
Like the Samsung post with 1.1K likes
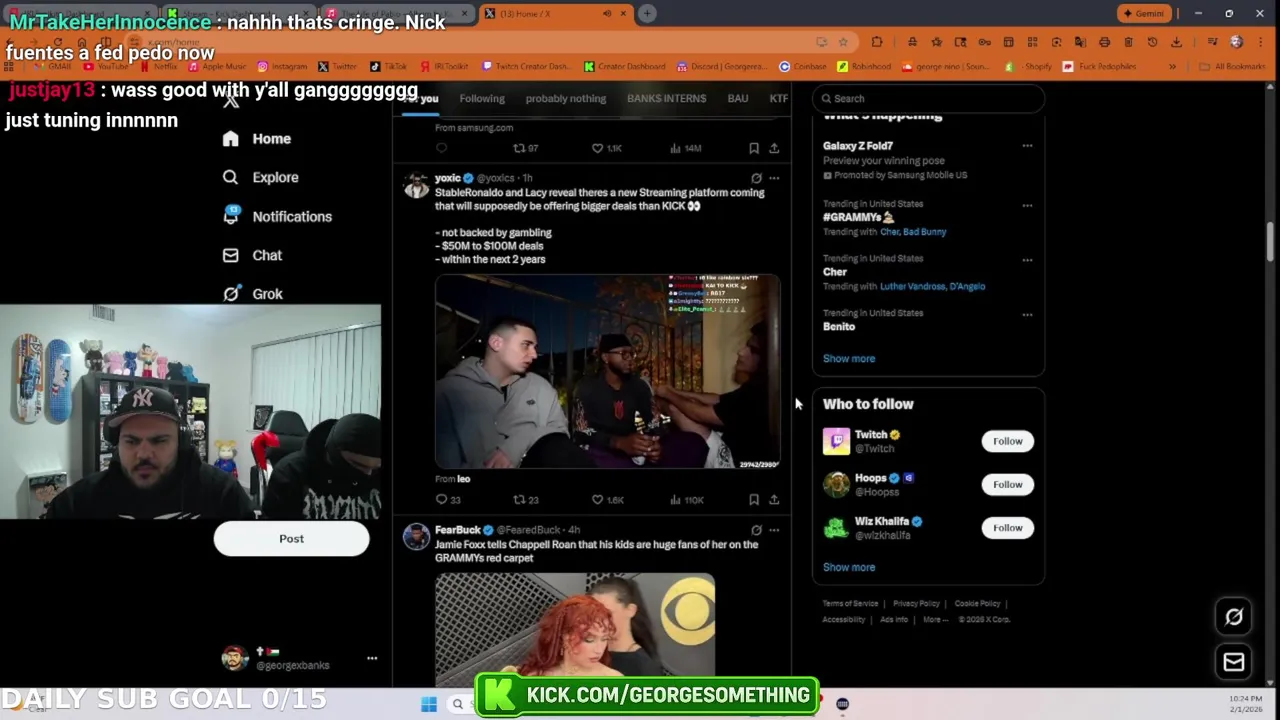tap(606, 148)
